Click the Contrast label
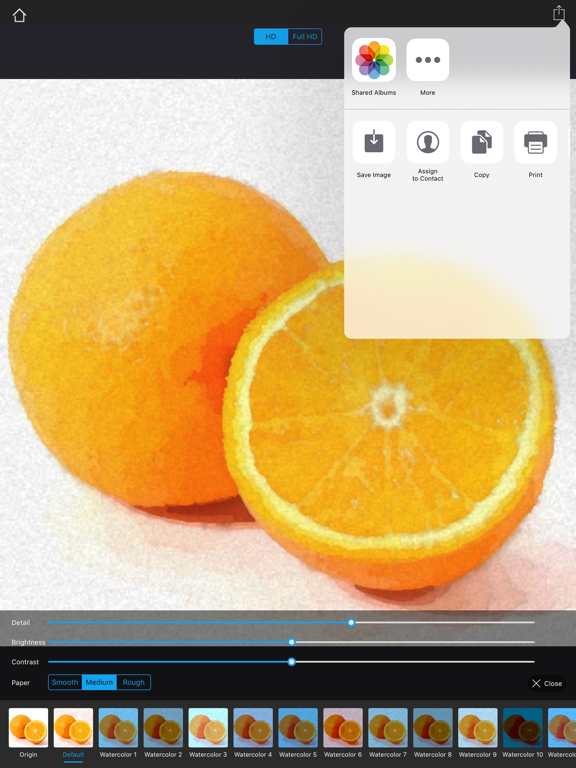Image resolution: width=576 pixels, height=768 pixels. pos(25,662)
